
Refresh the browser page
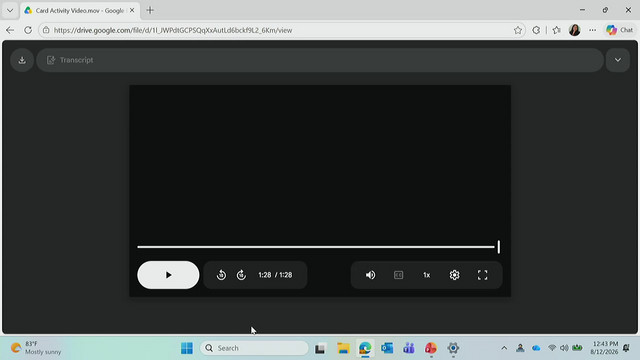click(x=28, y=30)
